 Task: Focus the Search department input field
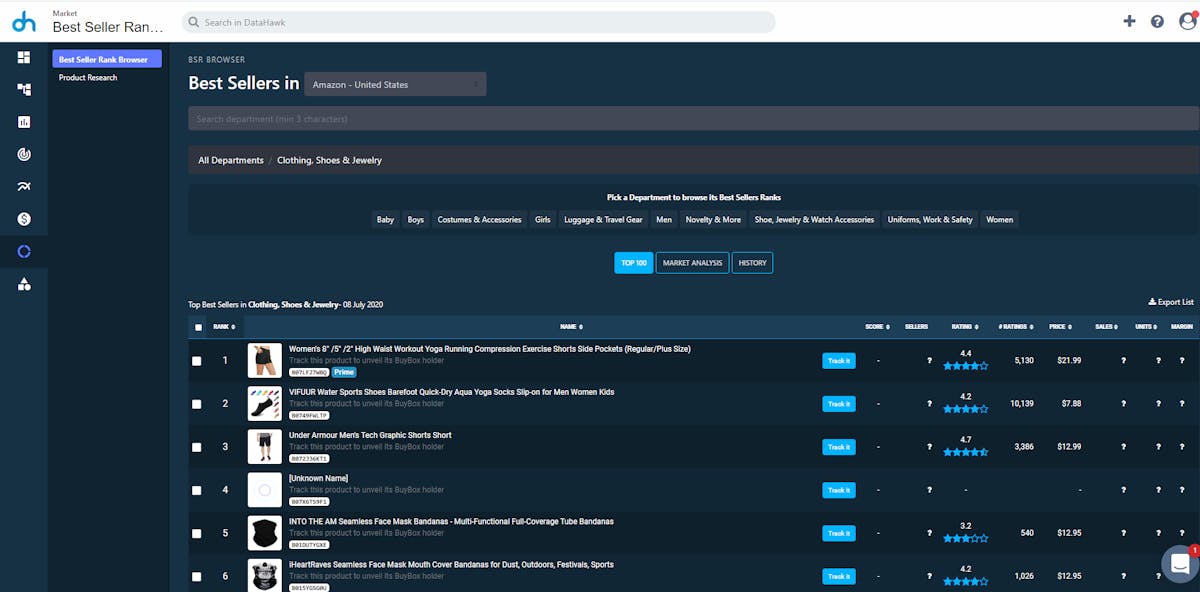tap(694, 119)
